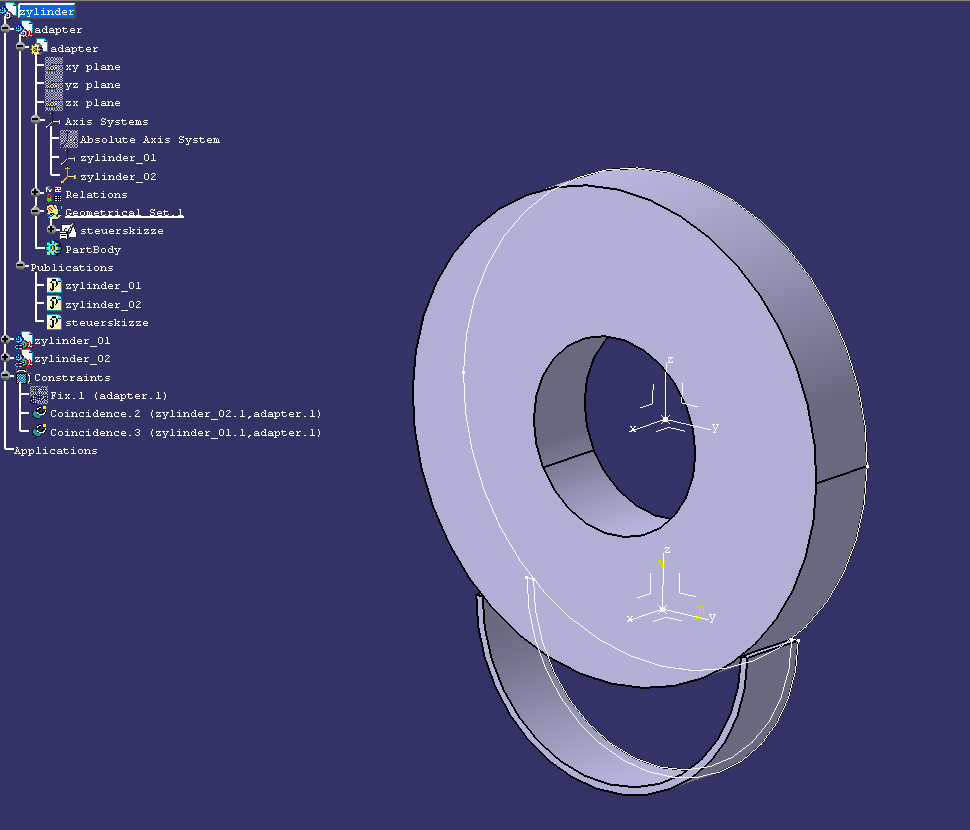
Task: Click zylinder_02 publication icon
Action: point(54,304)
